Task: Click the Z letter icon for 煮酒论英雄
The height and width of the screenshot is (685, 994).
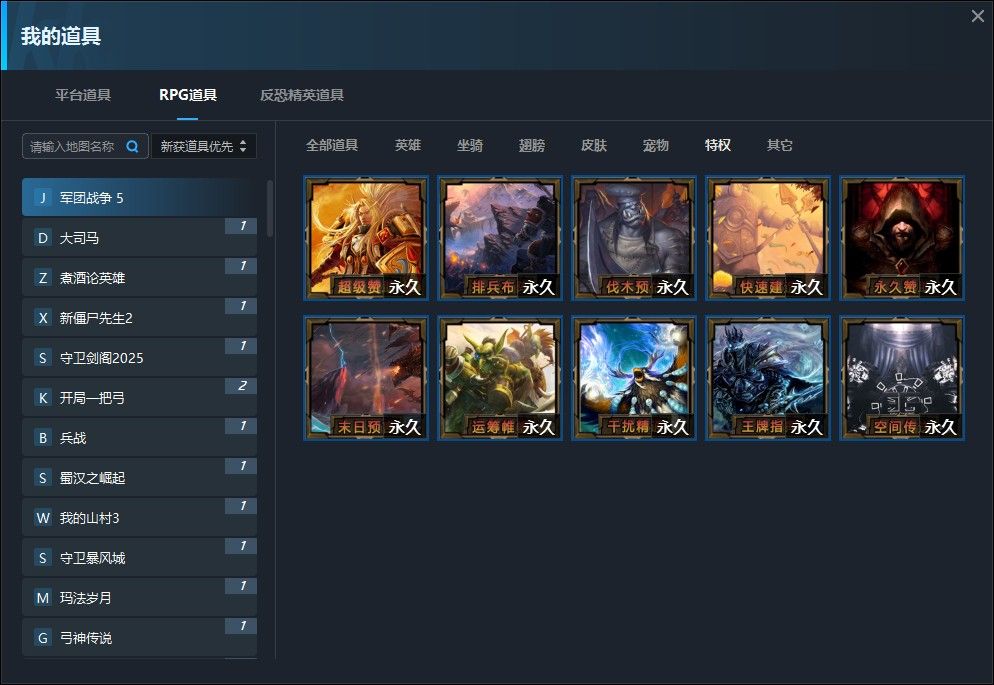Action: click(x=42, y=278)
